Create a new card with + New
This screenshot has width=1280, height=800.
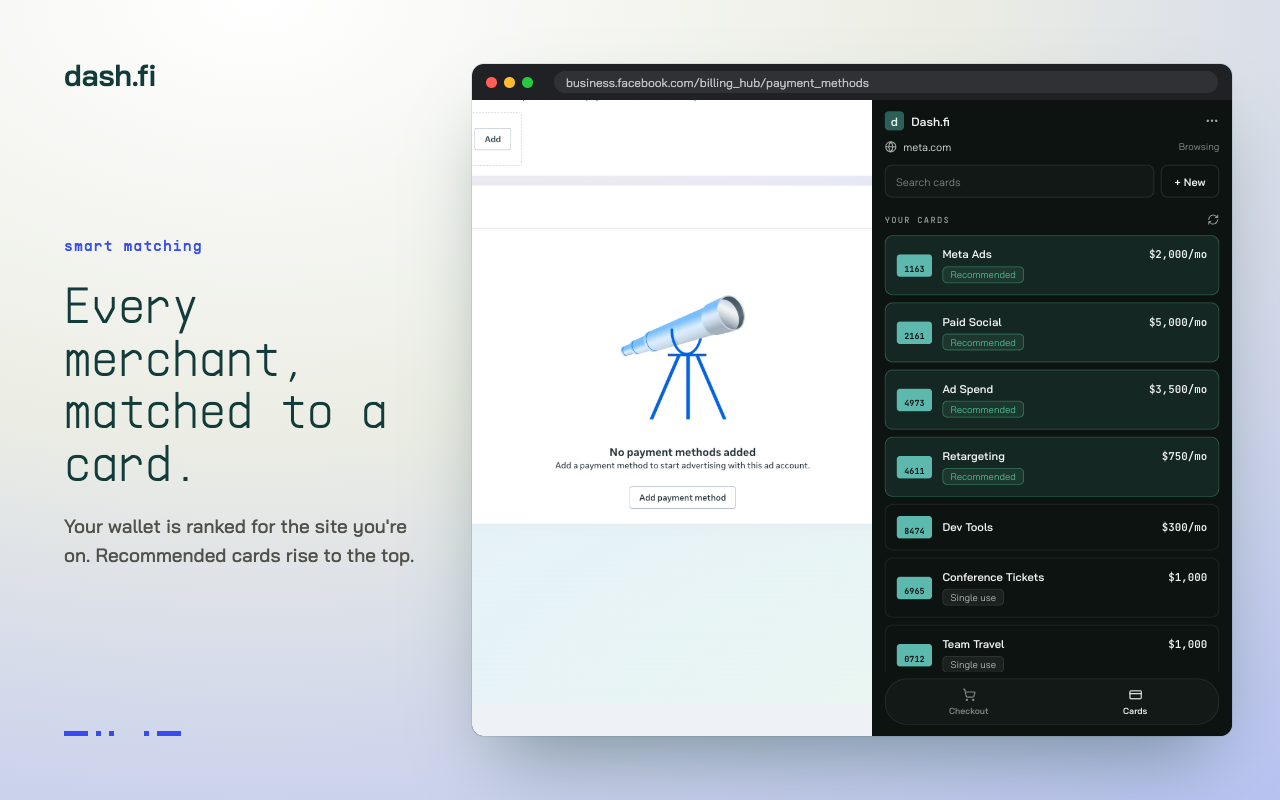click(x=1190, y=182)
